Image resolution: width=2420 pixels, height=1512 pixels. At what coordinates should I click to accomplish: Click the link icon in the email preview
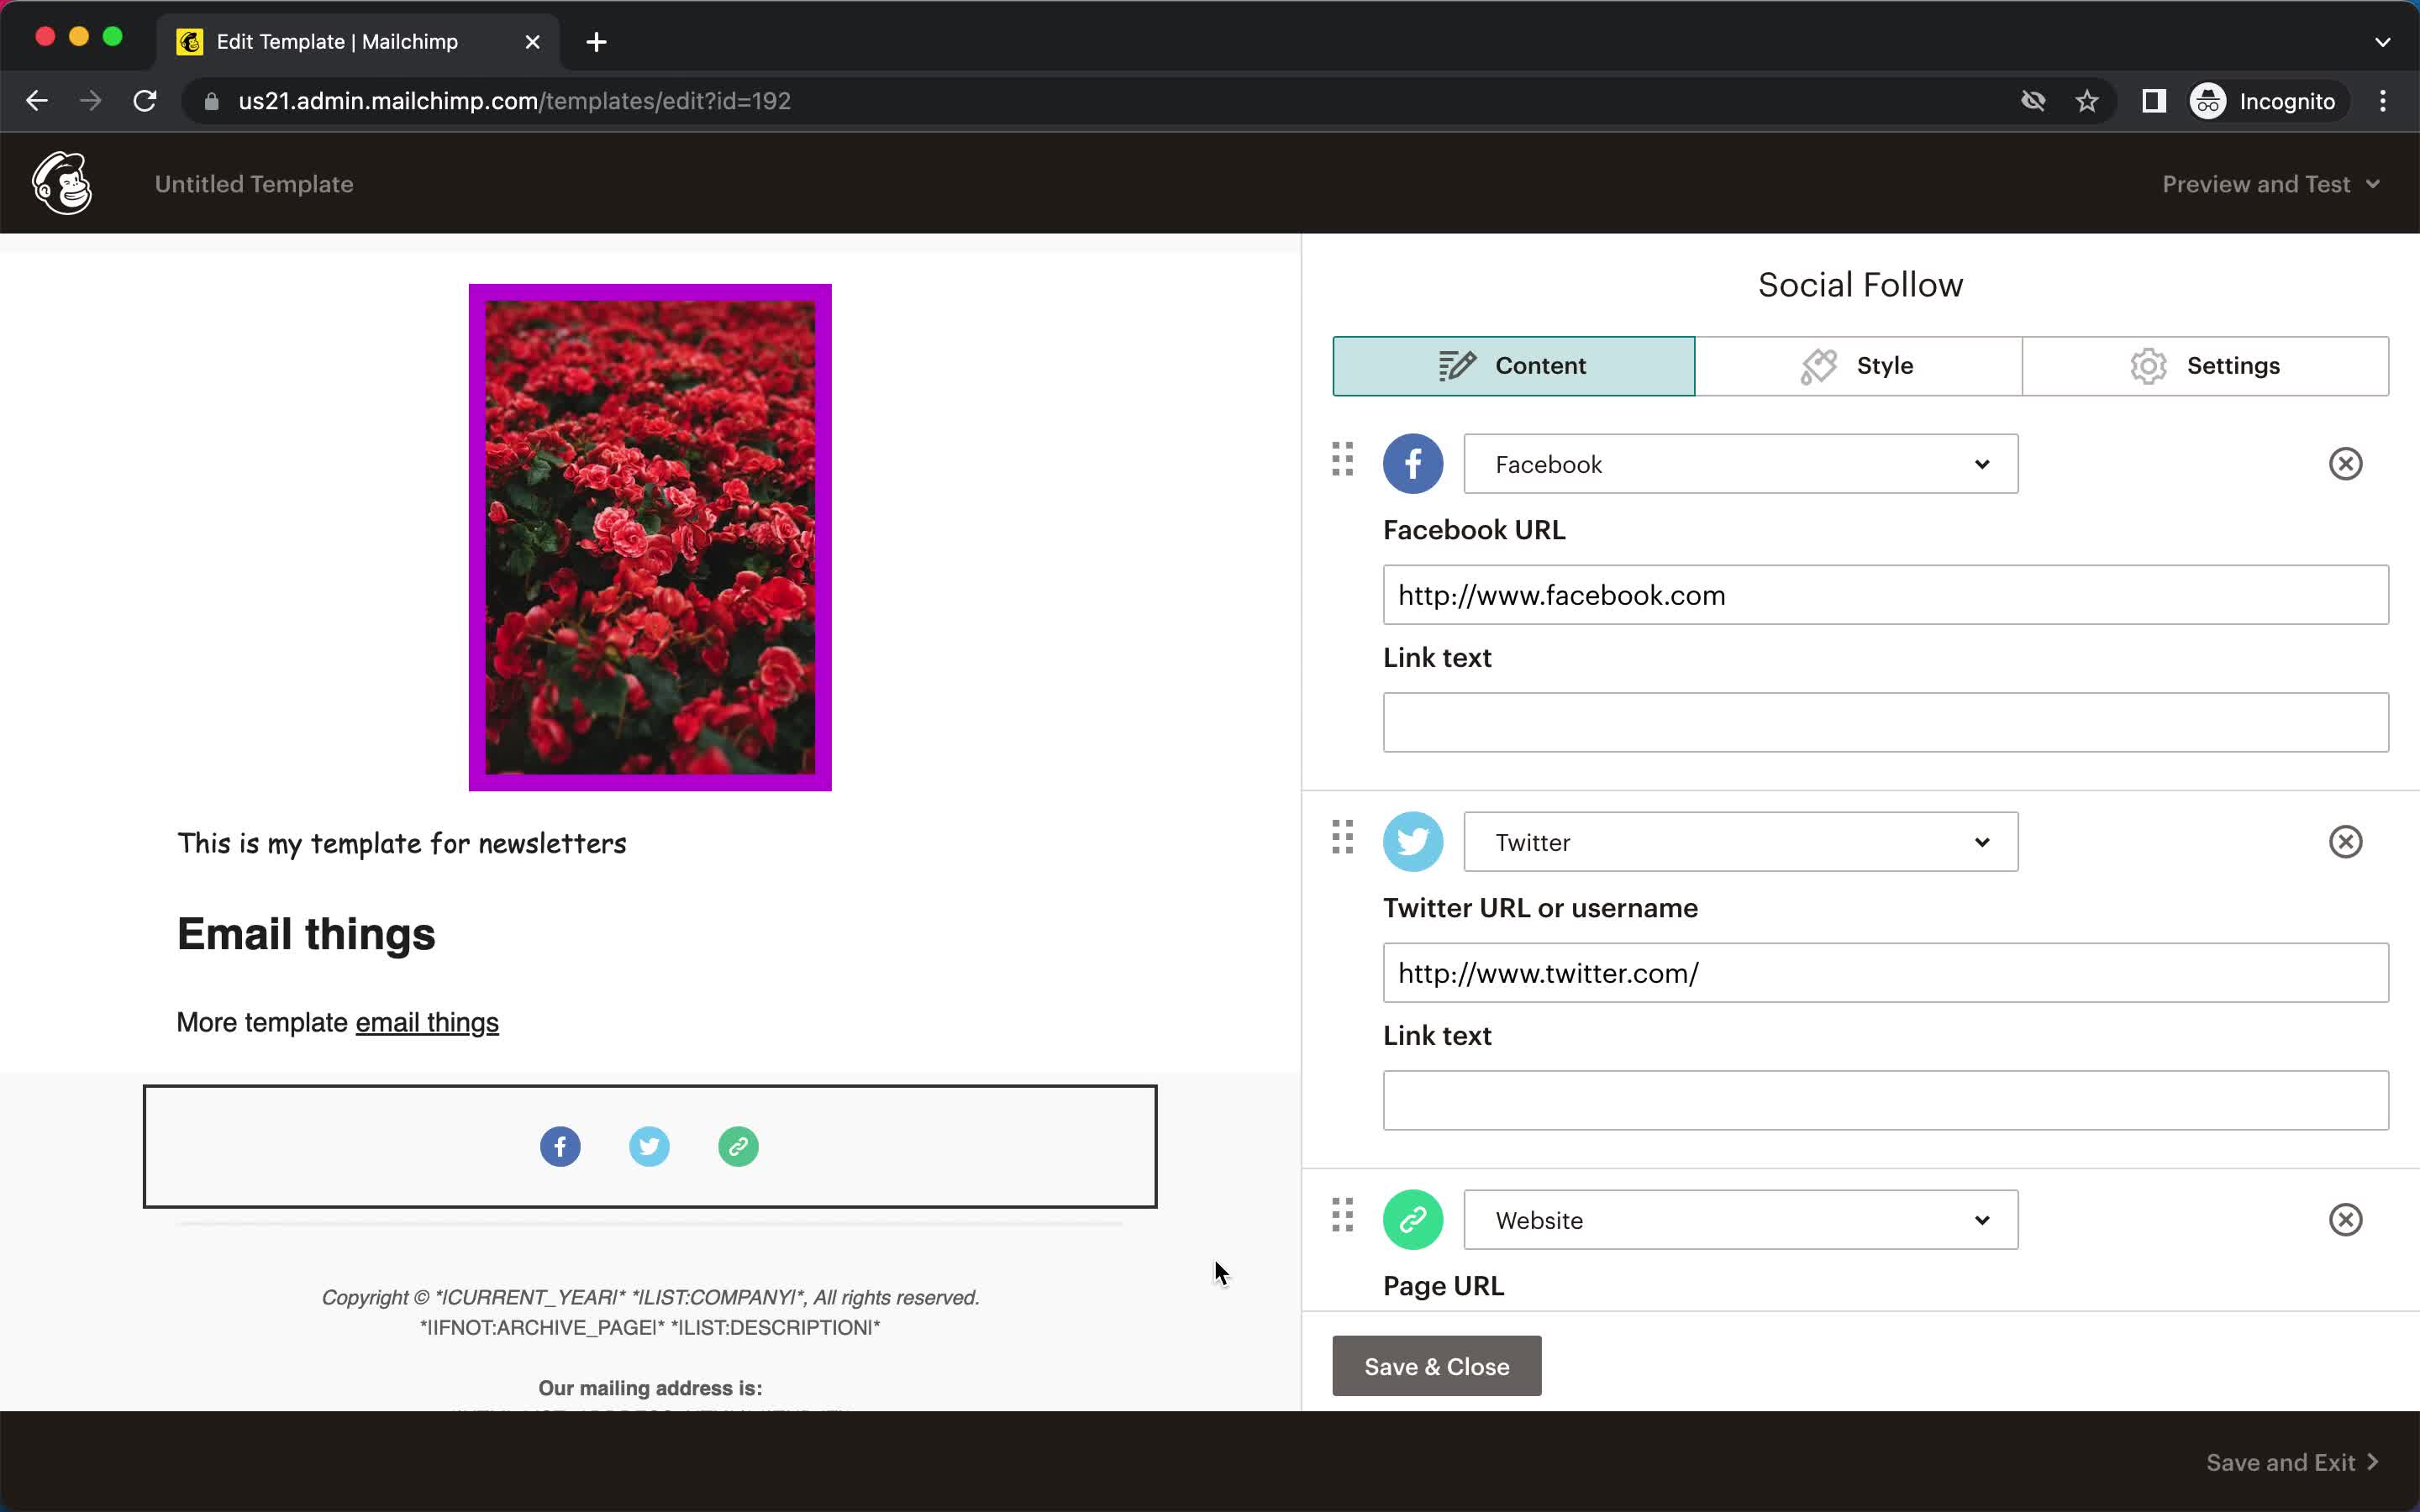tap(738, 1146)
